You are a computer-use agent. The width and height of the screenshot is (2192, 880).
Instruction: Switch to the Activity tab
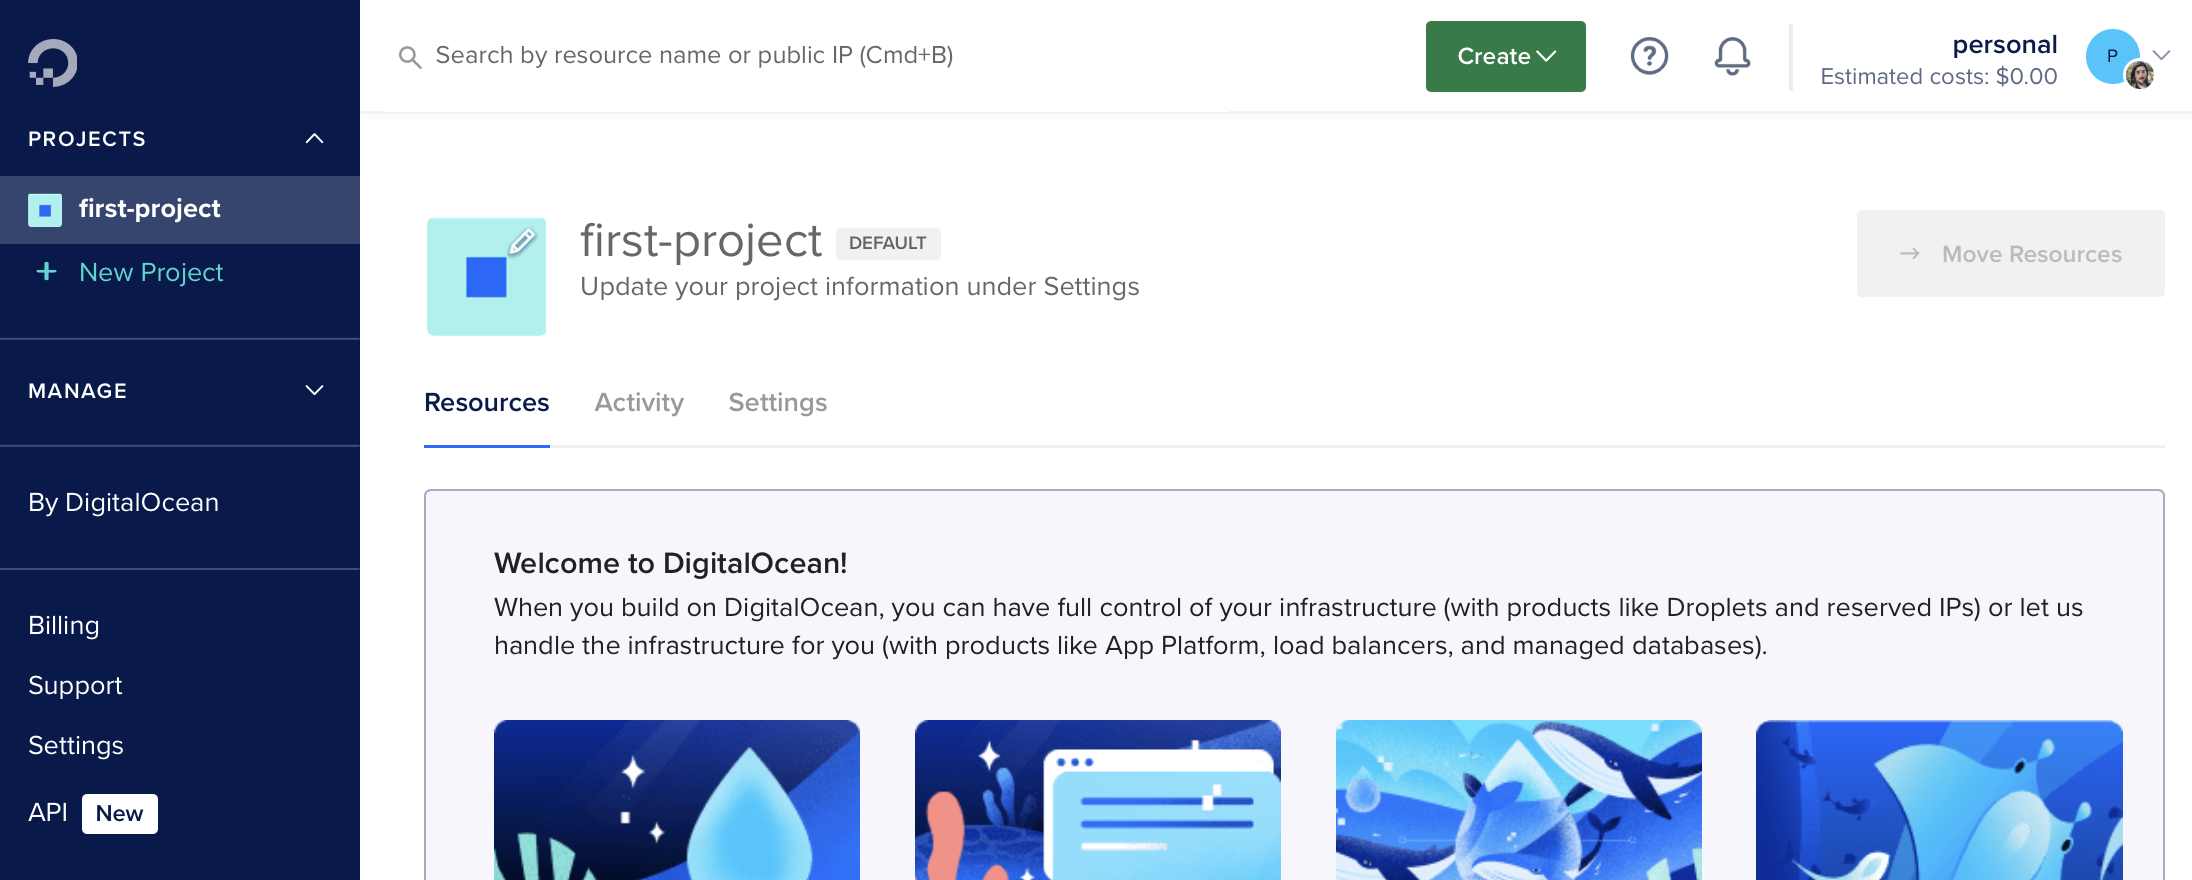coord(639,402)
